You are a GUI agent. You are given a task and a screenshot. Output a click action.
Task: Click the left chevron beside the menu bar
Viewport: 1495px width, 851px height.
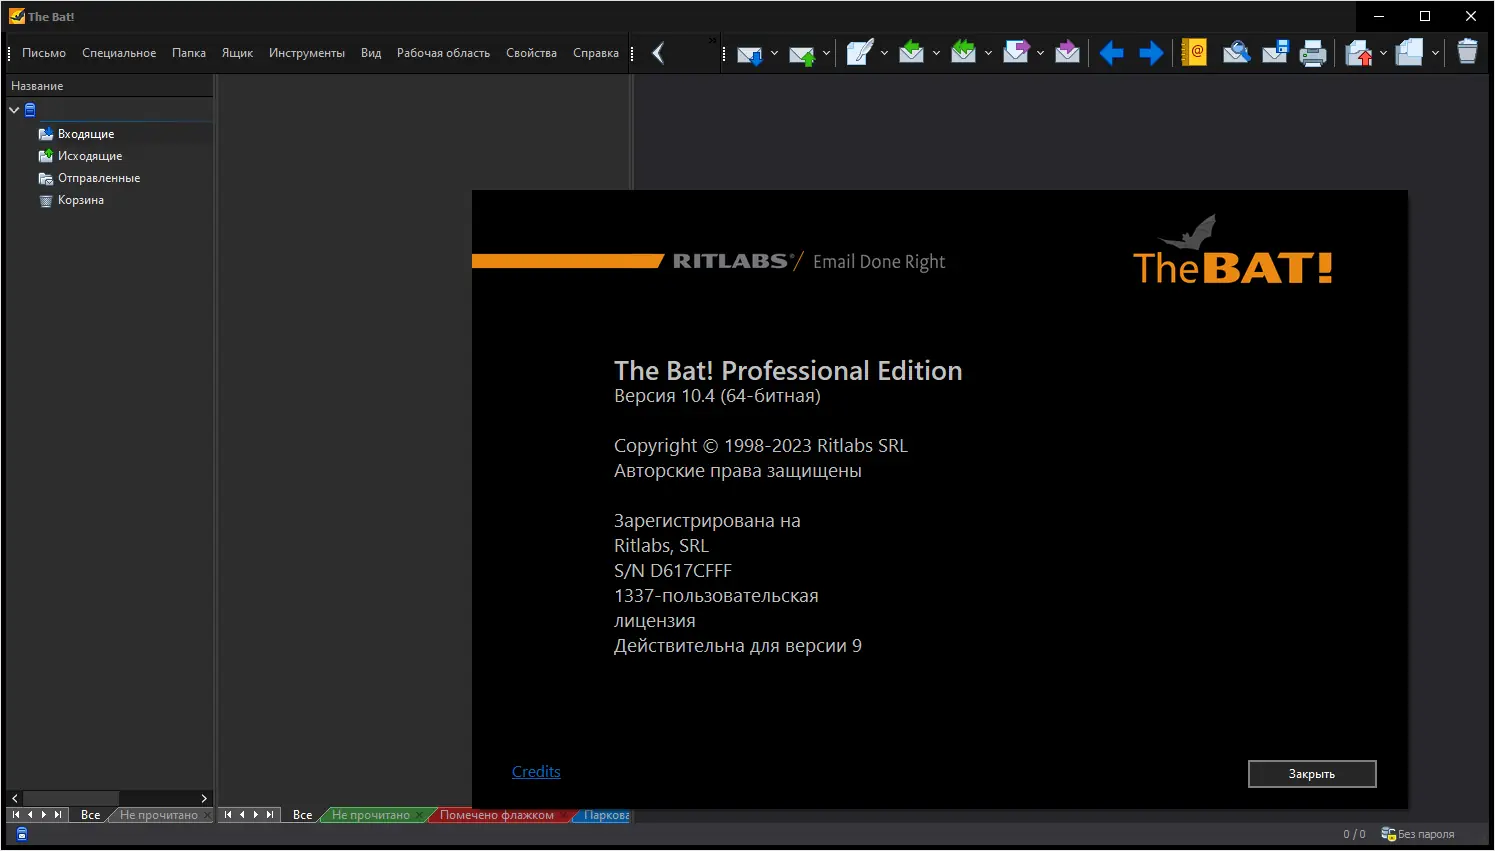(658, 53)
